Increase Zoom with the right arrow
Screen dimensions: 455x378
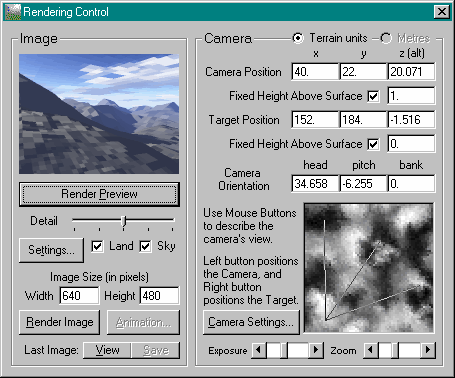(x=428, y=350)
